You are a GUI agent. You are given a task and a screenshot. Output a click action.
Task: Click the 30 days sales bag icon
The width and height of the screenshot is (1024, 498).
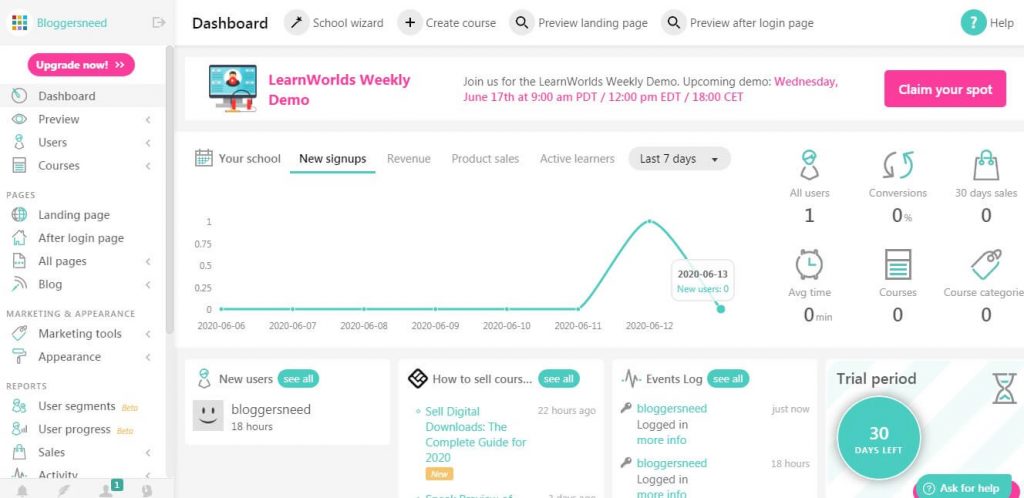click(986, 165)
